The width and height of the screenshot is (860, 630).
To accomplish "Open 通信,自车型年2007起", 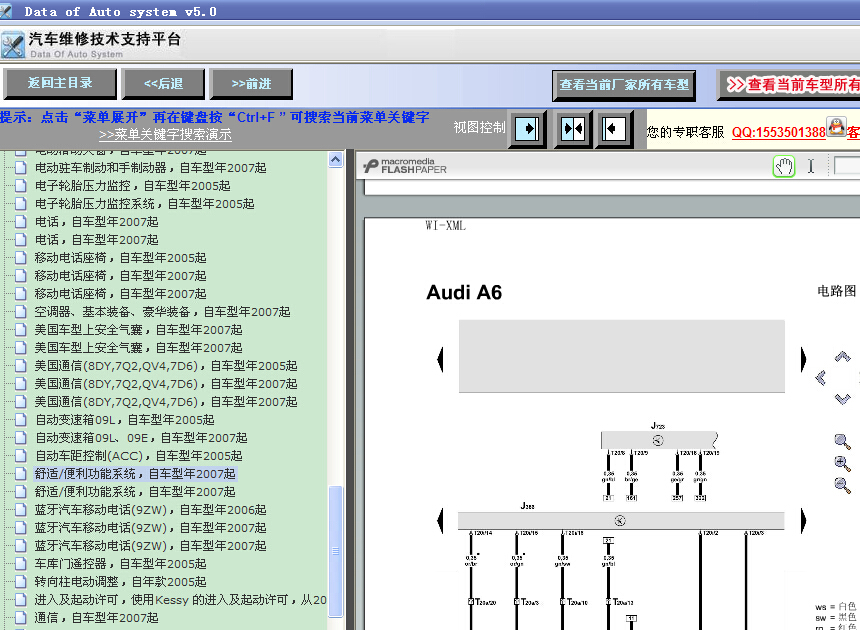I will [x=96, y=618].
